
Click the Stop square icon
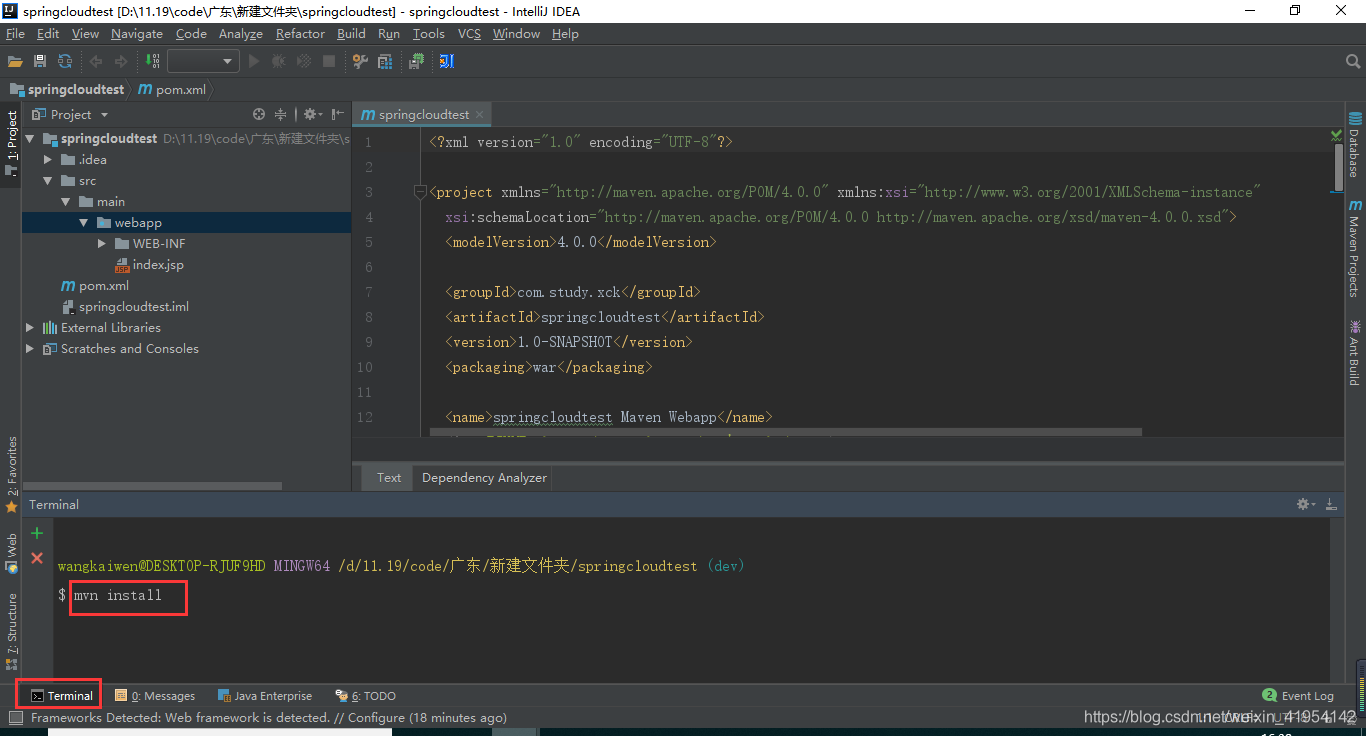point(328,62)
